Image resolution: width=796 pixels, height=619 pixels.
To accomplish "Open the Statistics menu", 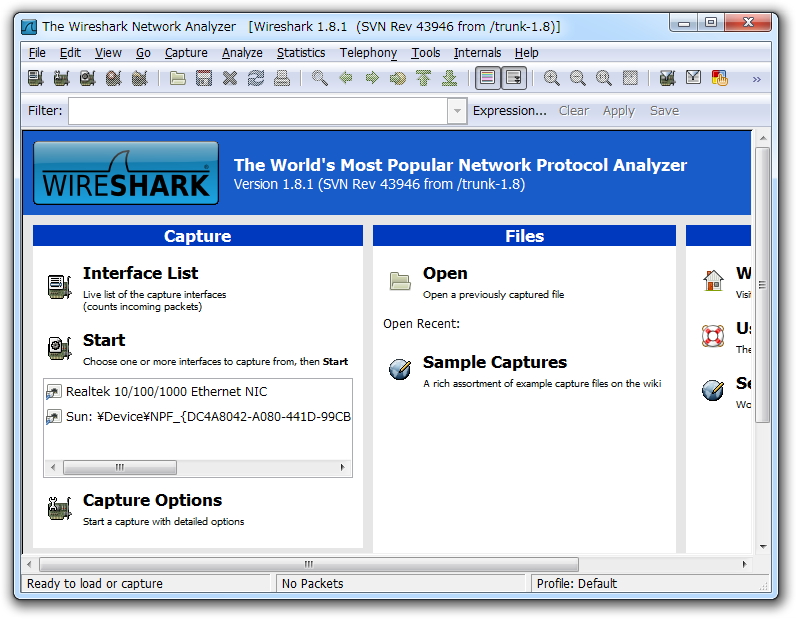I will [x=301, y=53].
